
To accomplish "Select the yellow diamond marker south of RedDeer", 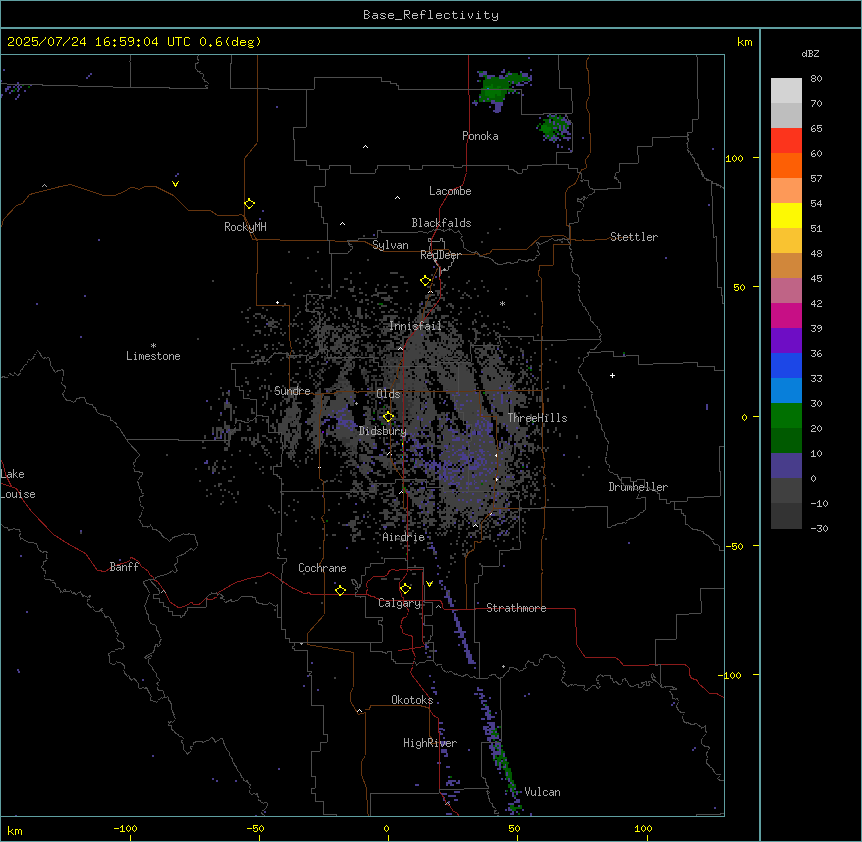I will 426,281.
